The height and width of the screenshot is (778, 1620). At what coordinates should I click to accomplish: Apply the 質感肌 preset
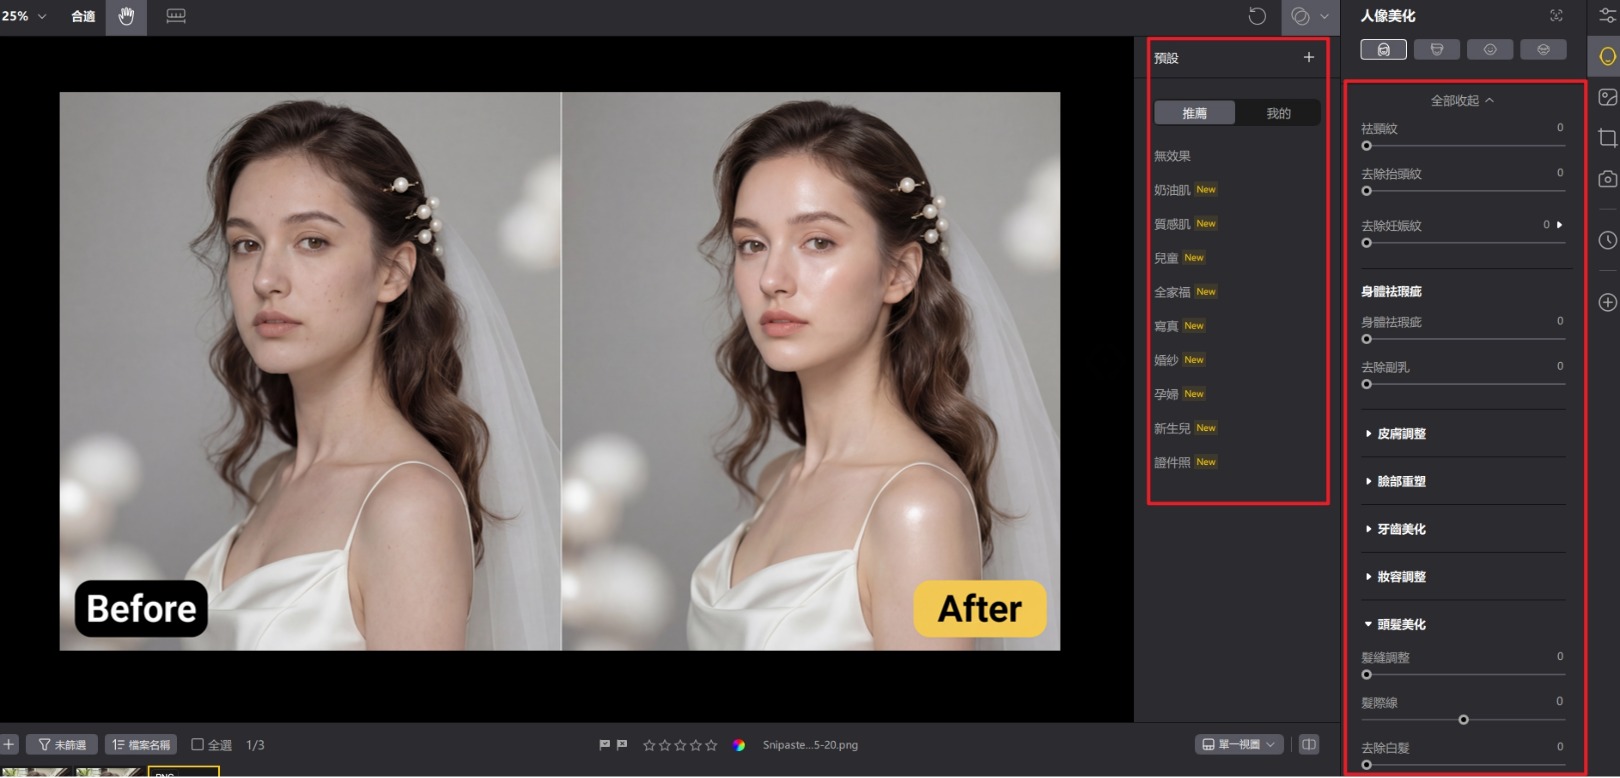(1172, 224)
